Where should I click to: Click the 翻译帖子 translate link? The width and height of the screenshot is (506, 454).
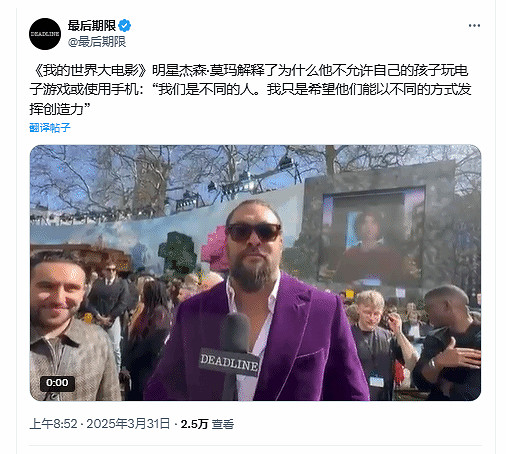50,127
